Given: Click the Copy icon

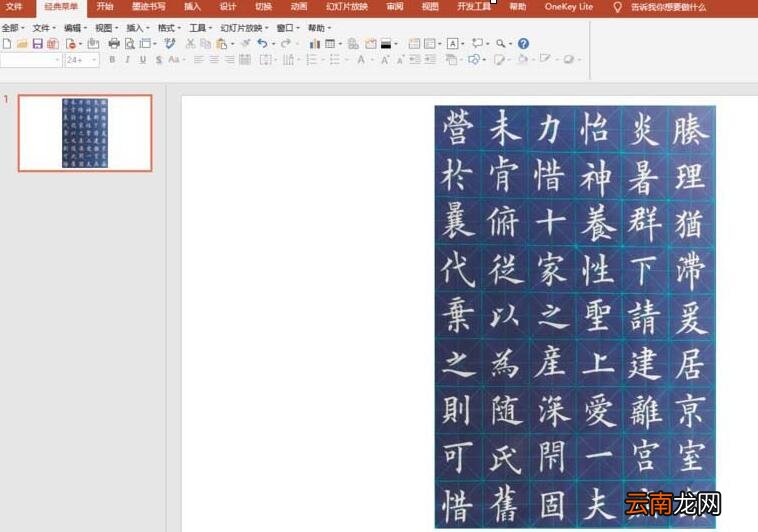Looking at the screenshot, I should [x=205, y=44].
